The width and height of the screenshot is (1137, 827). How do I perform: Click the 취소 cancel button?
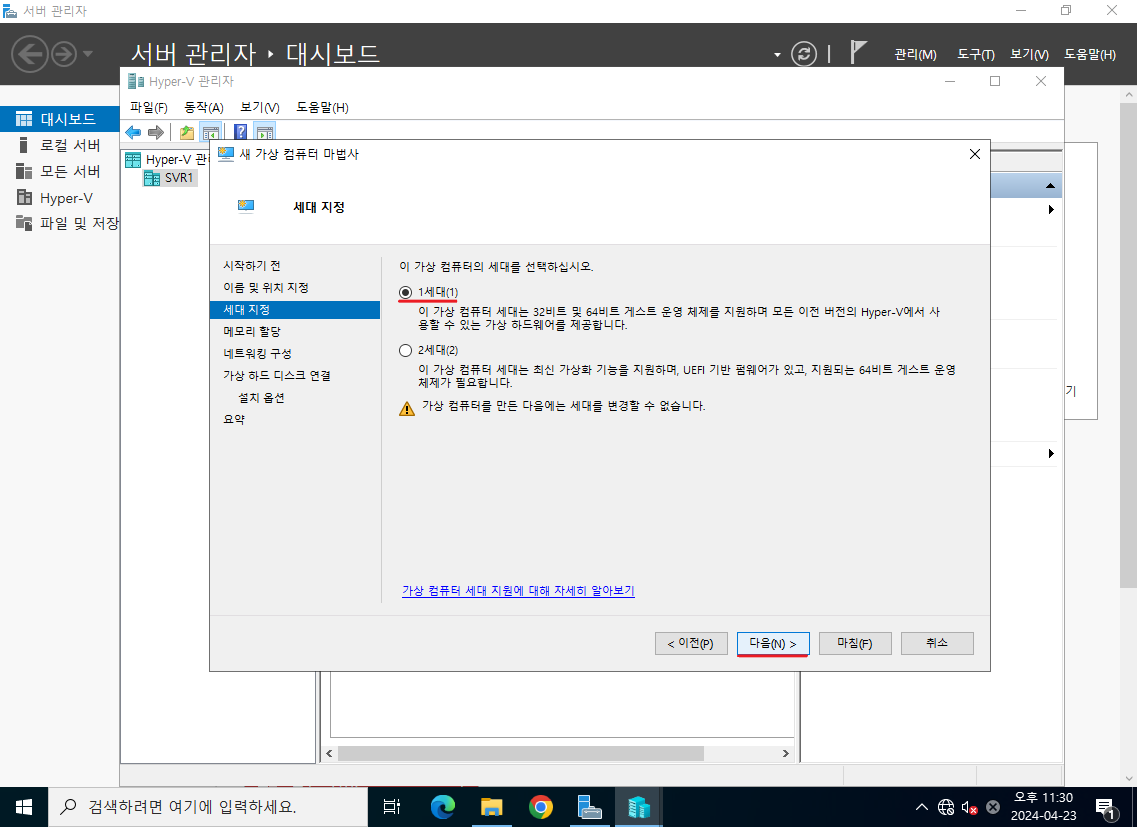(x=937, y=643)
